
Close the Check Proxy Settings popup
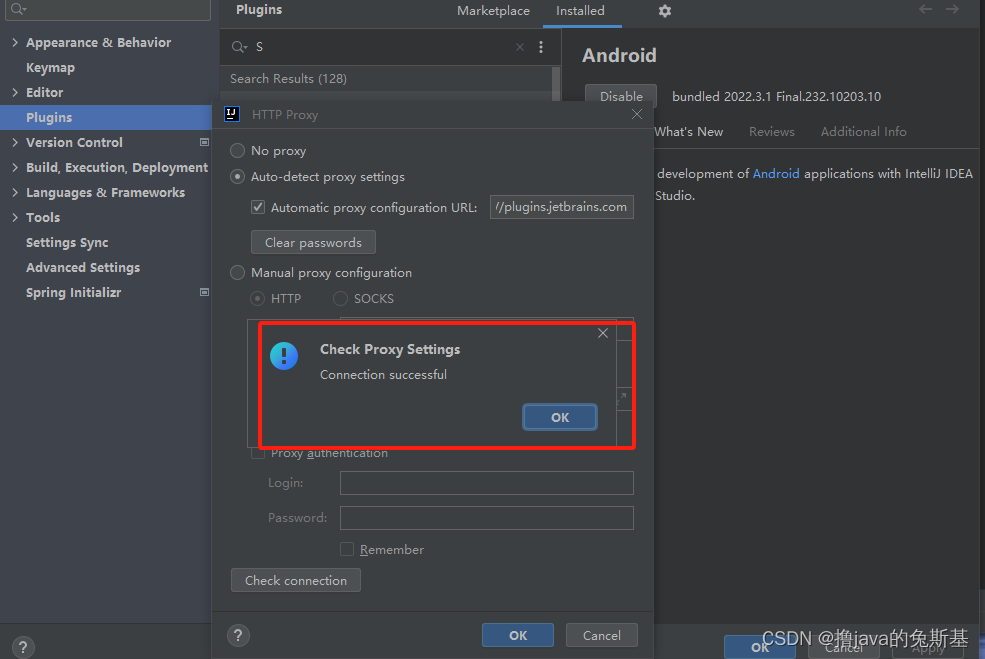(x=603, y=333)
